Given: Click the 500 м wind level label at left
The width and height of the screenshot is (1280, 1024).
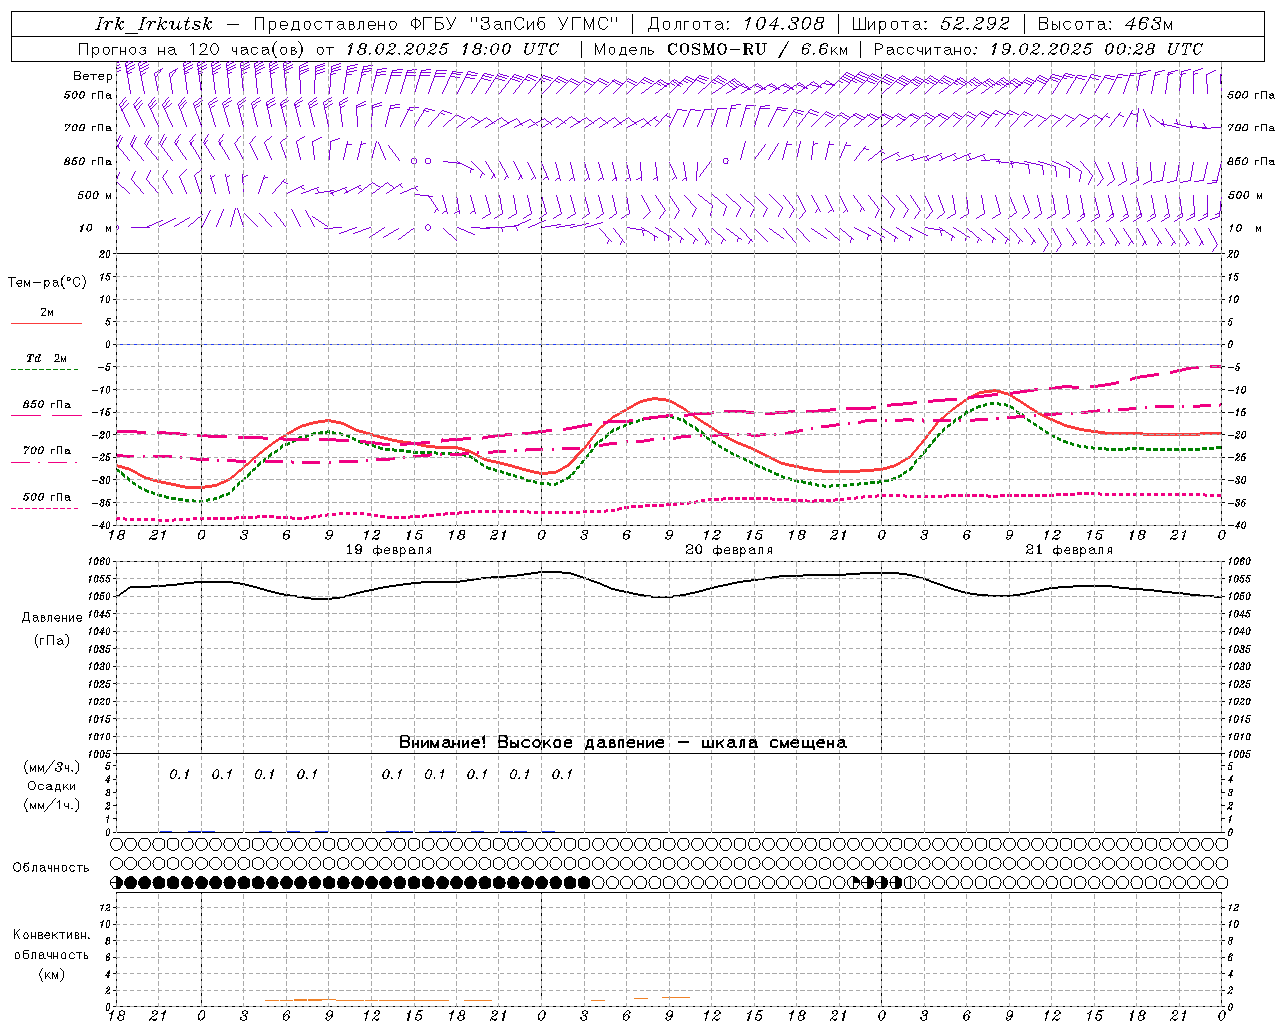Looking at the screenshot, I should (95, 196).
